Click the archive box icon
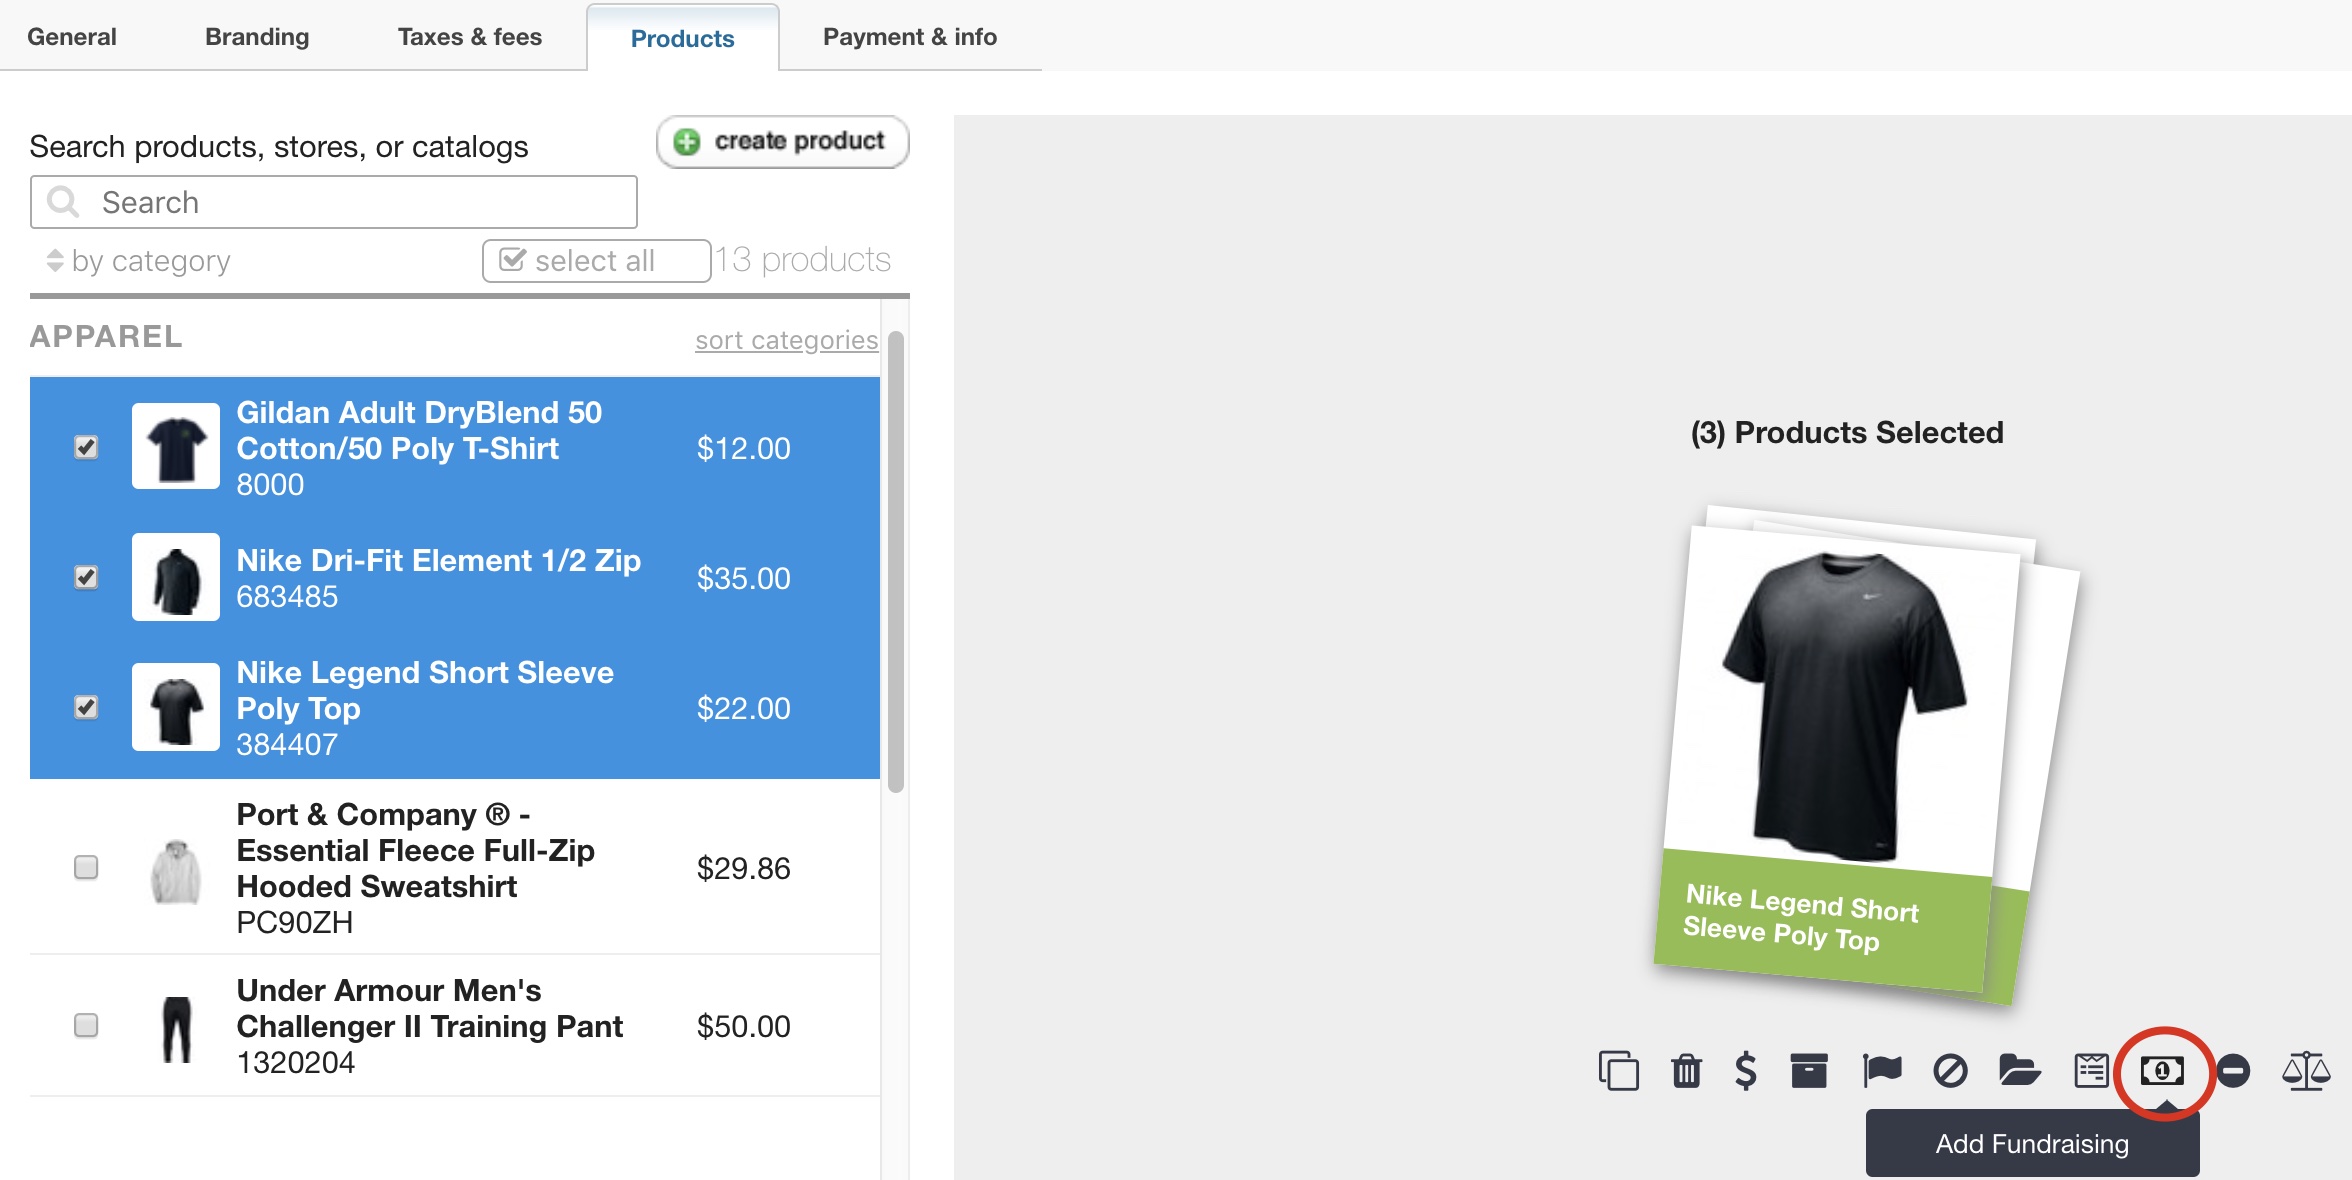This screenshot has height=1180, width=2352. click(1809, 1071)
